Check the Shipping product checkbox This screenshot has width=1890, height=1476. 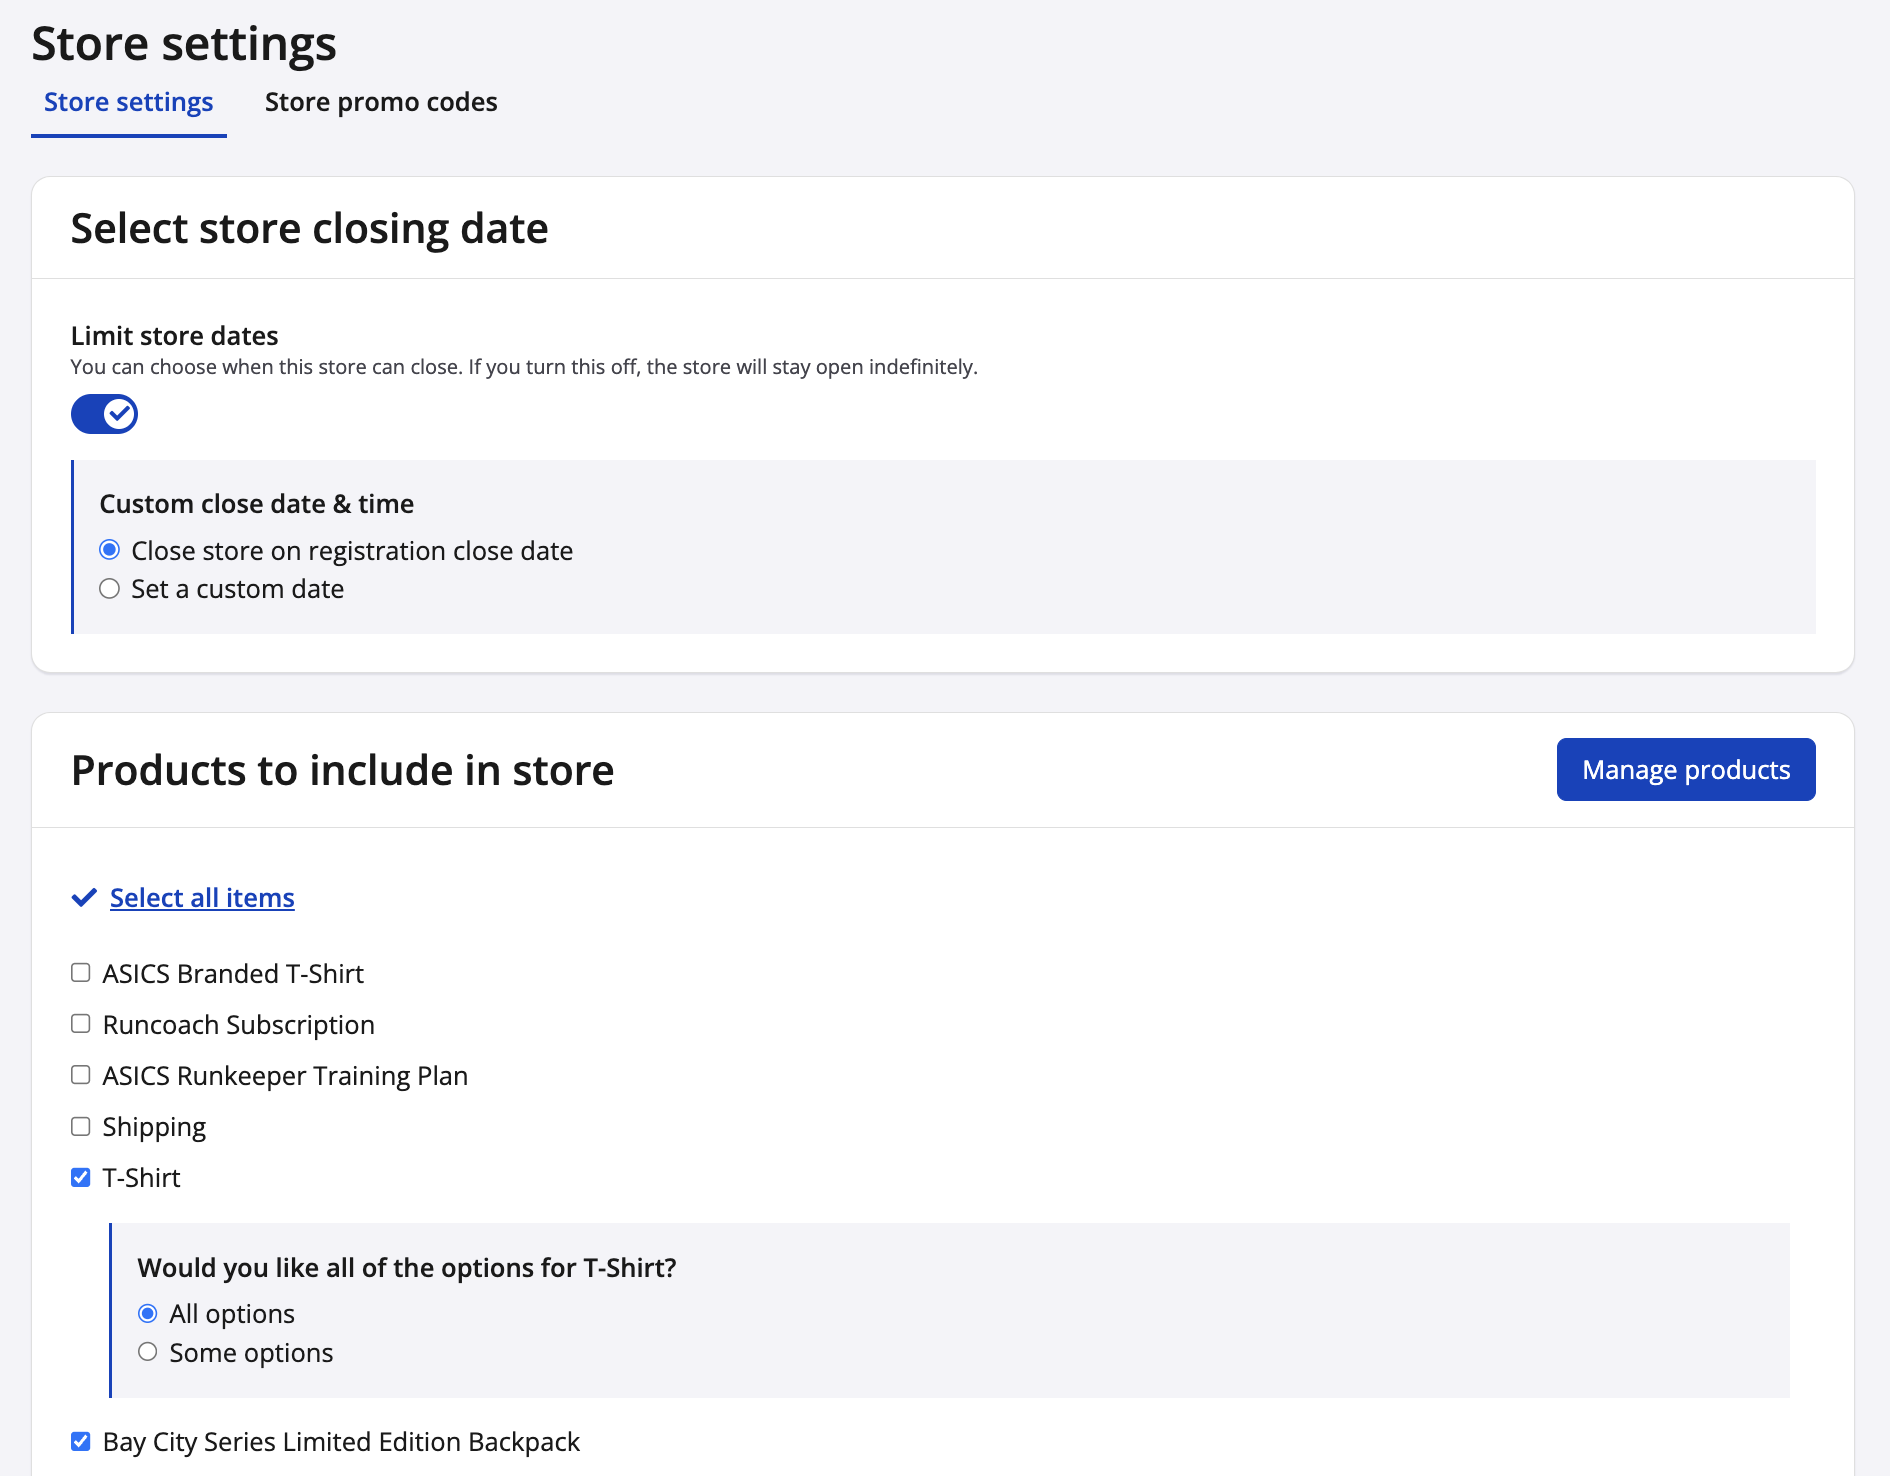click(81, 1127)
